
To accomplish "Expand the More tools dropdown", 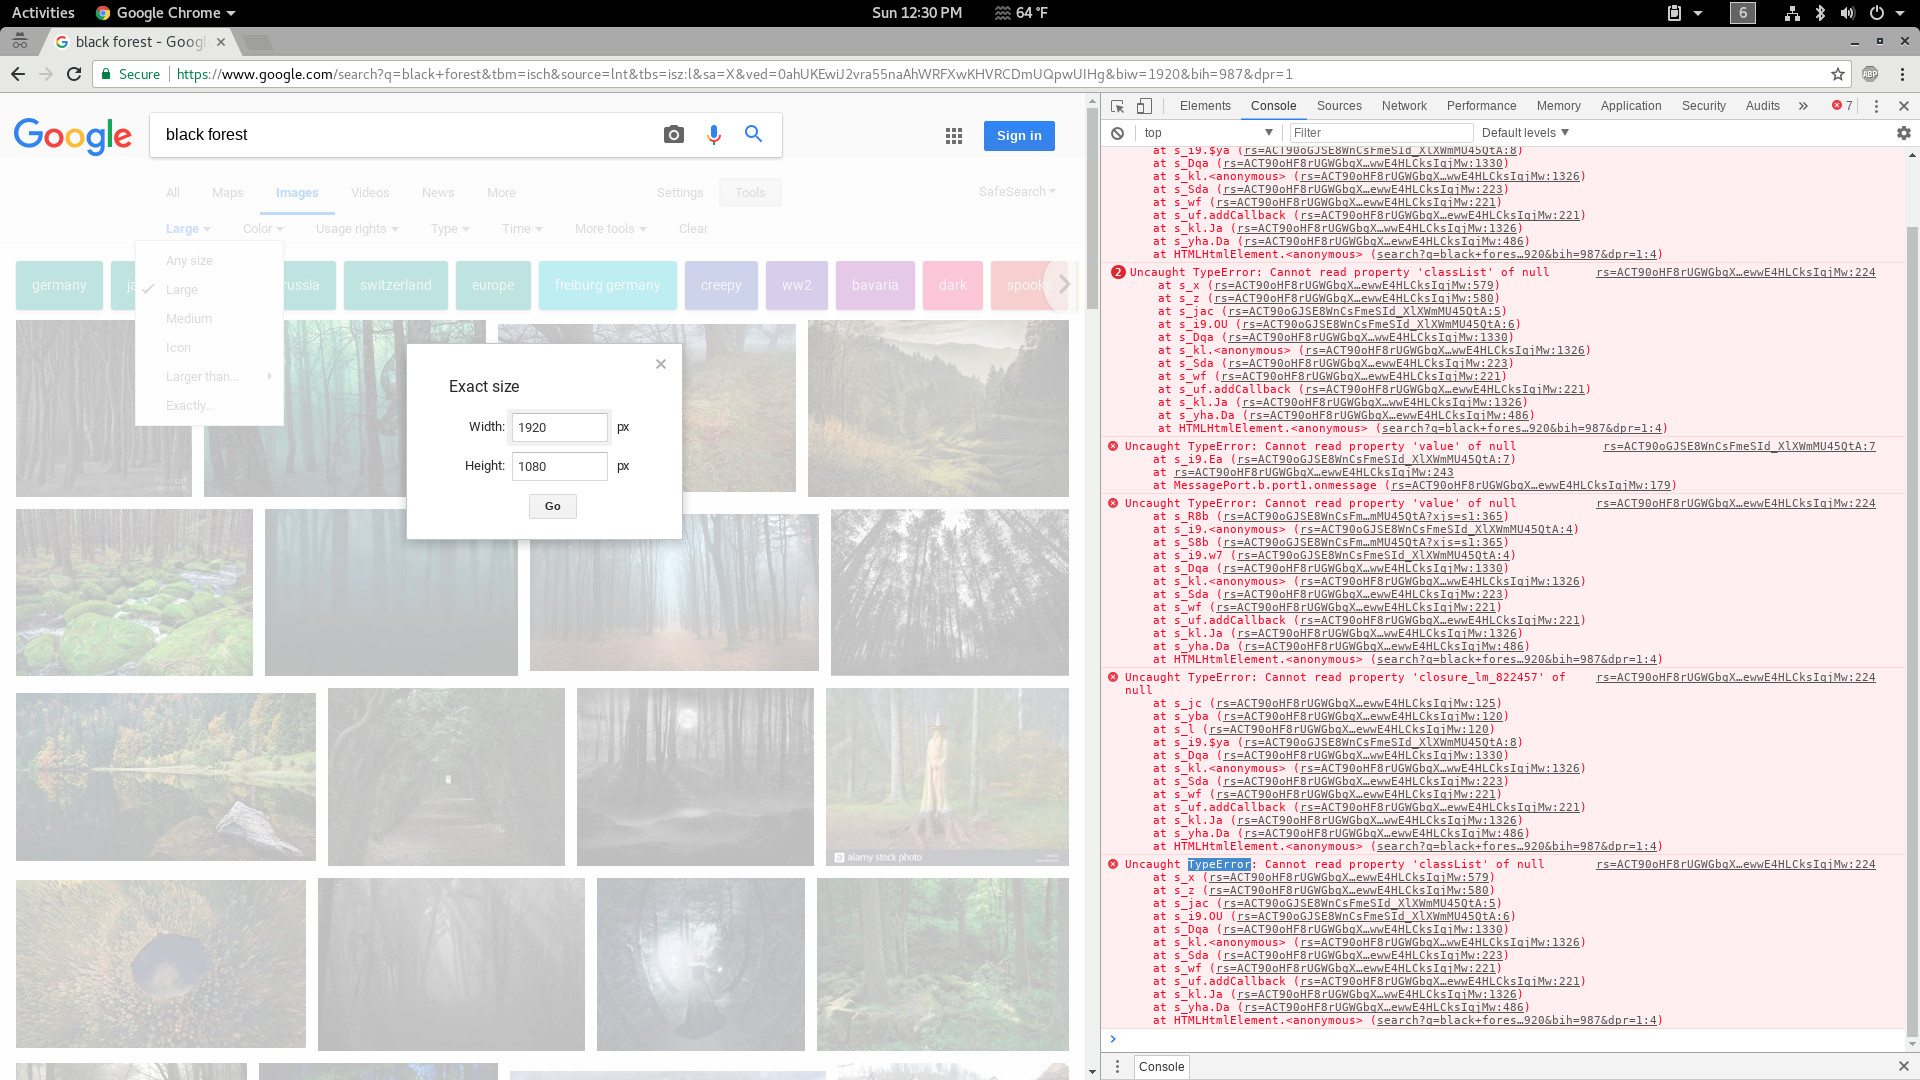I will pyautogui.click(x=610, y=229).
